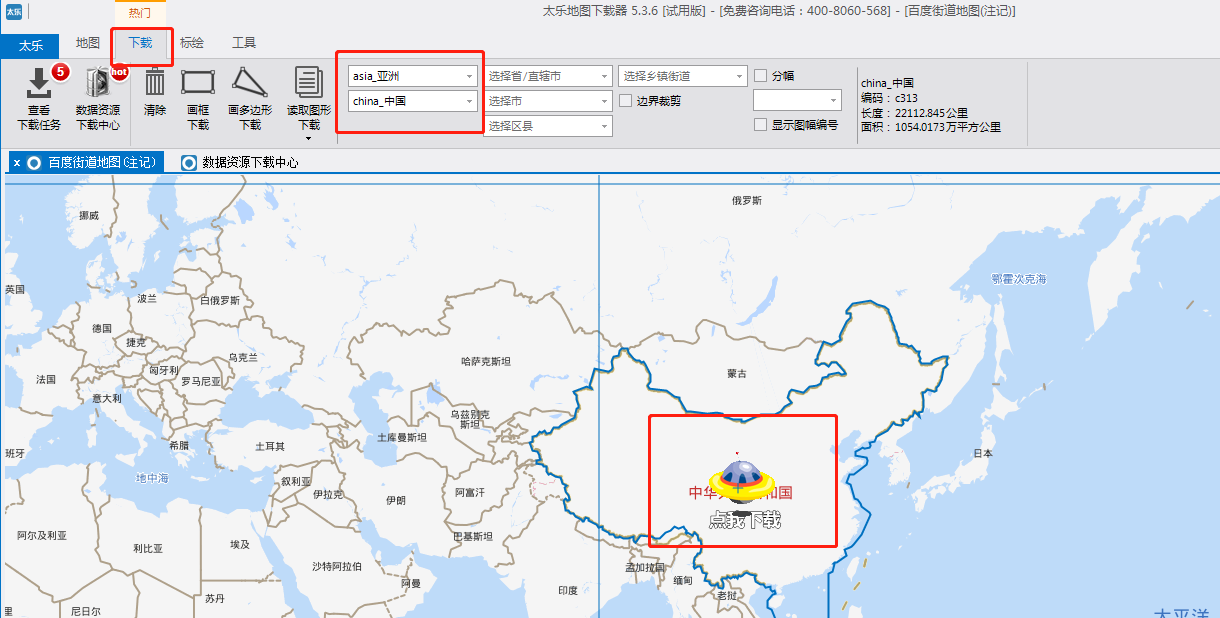1220x618 pixels.
Task: Click the 面积 area info line
Action: click(x=930, y=127)
